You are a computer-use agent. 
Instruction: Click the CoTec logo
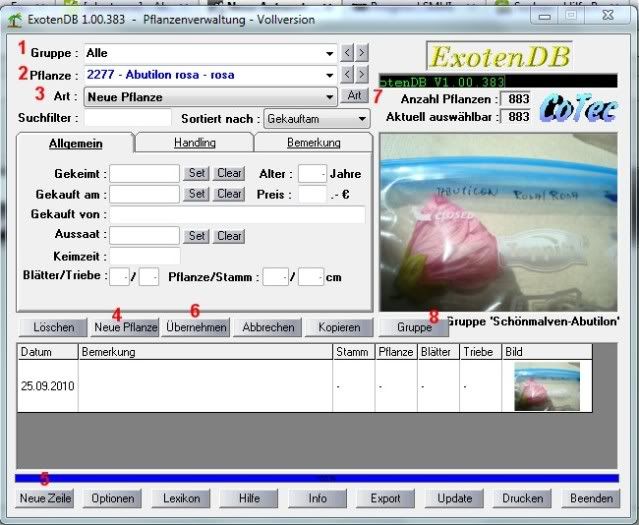point(577,109)
